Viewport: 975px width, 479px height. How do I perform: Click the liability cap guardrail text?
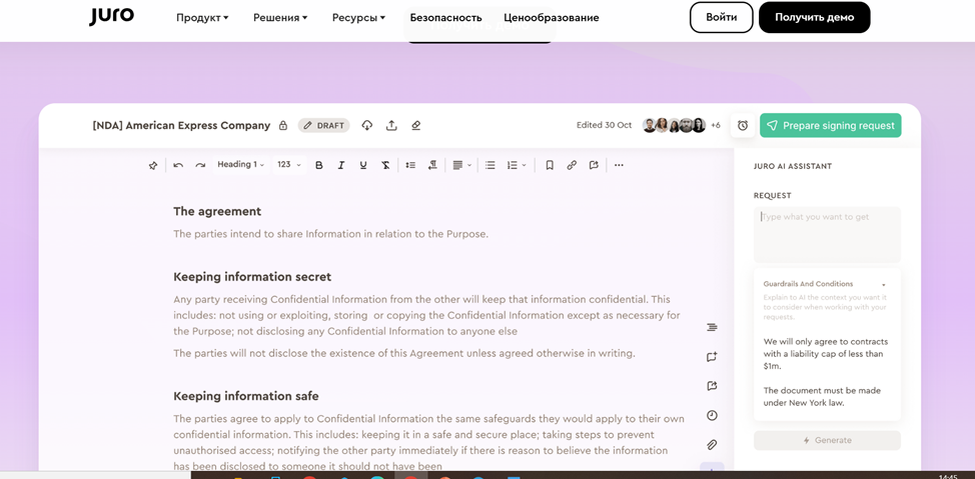click(826, 354)
